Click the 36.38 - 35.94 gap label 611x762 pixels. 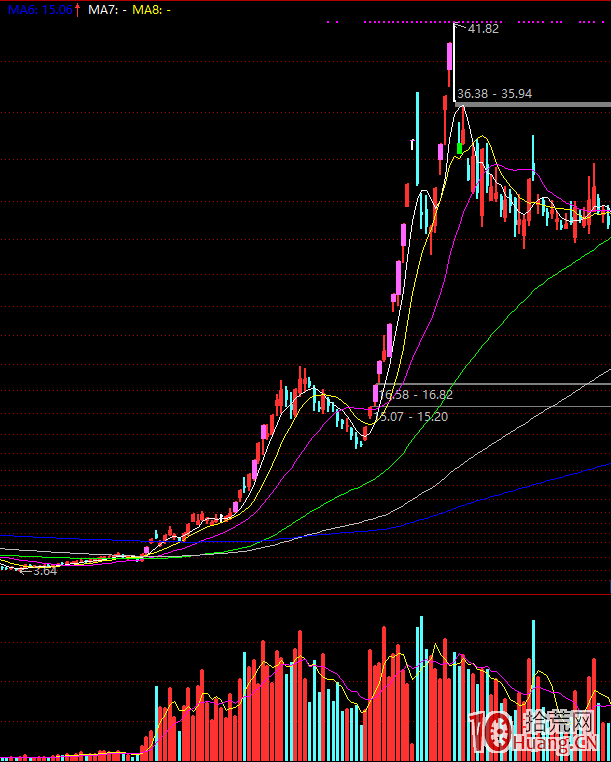pos(495,93)
